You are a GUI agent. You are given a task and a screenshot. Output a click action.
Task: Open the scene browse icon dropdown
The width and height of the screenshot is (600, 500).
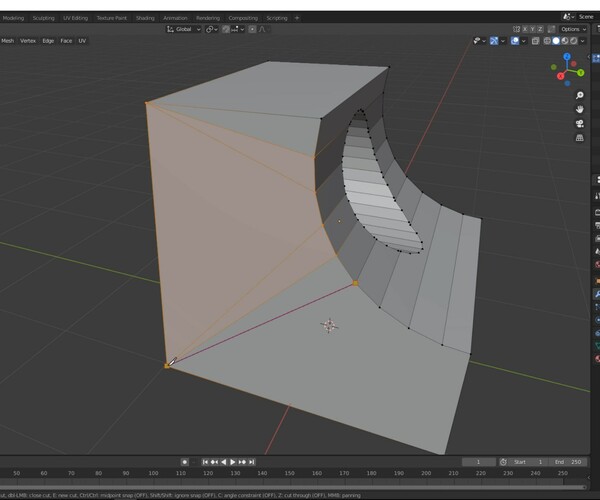click(568, 17)
